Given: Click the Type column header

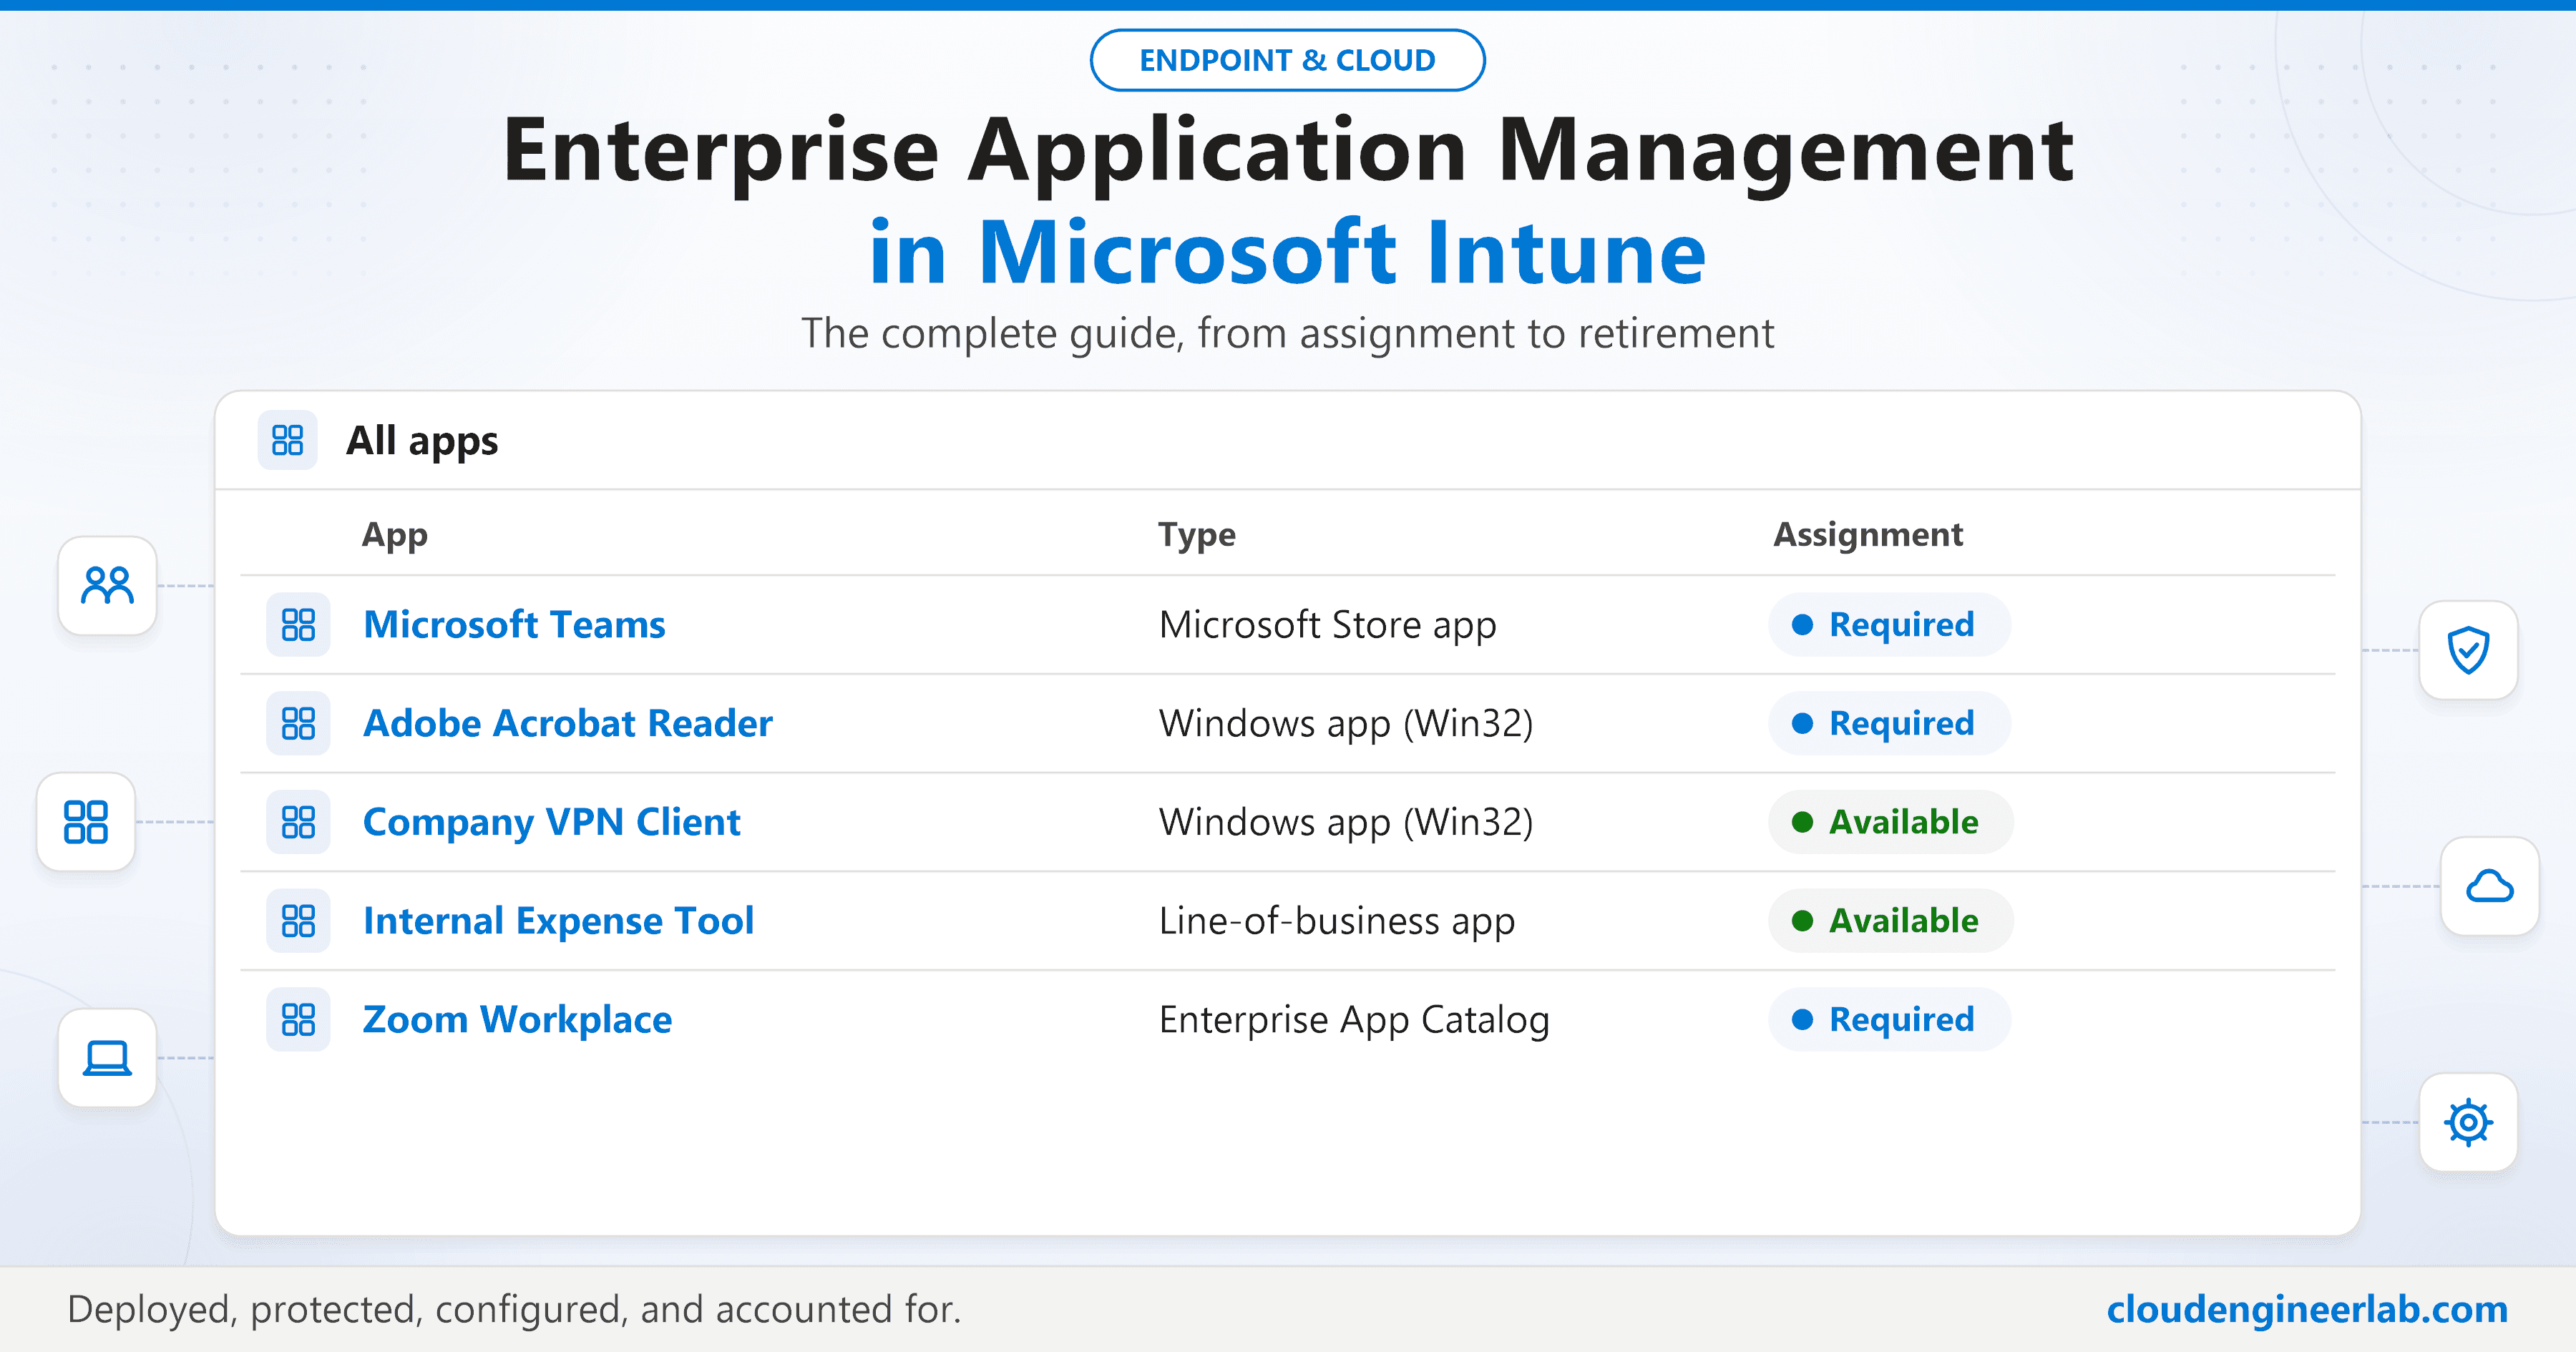Looking at the screenshot, I should [1197, 535].
